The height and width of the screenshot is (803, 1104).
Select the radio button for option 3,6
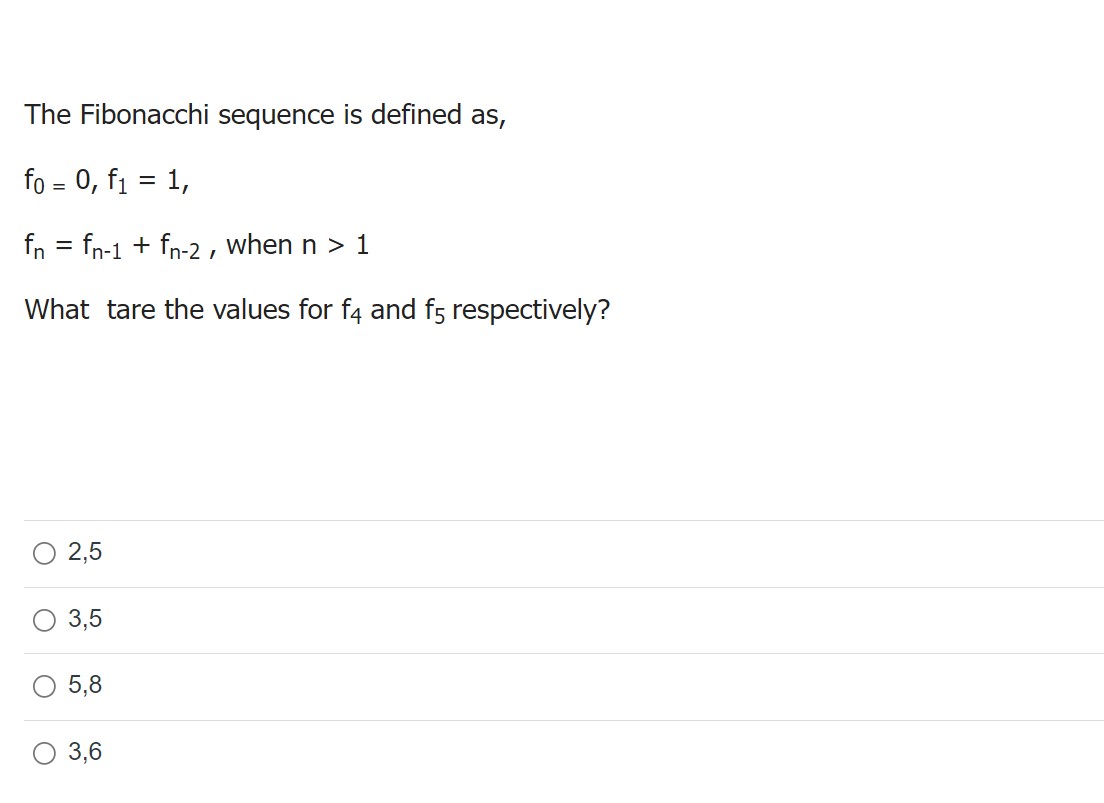44,753
